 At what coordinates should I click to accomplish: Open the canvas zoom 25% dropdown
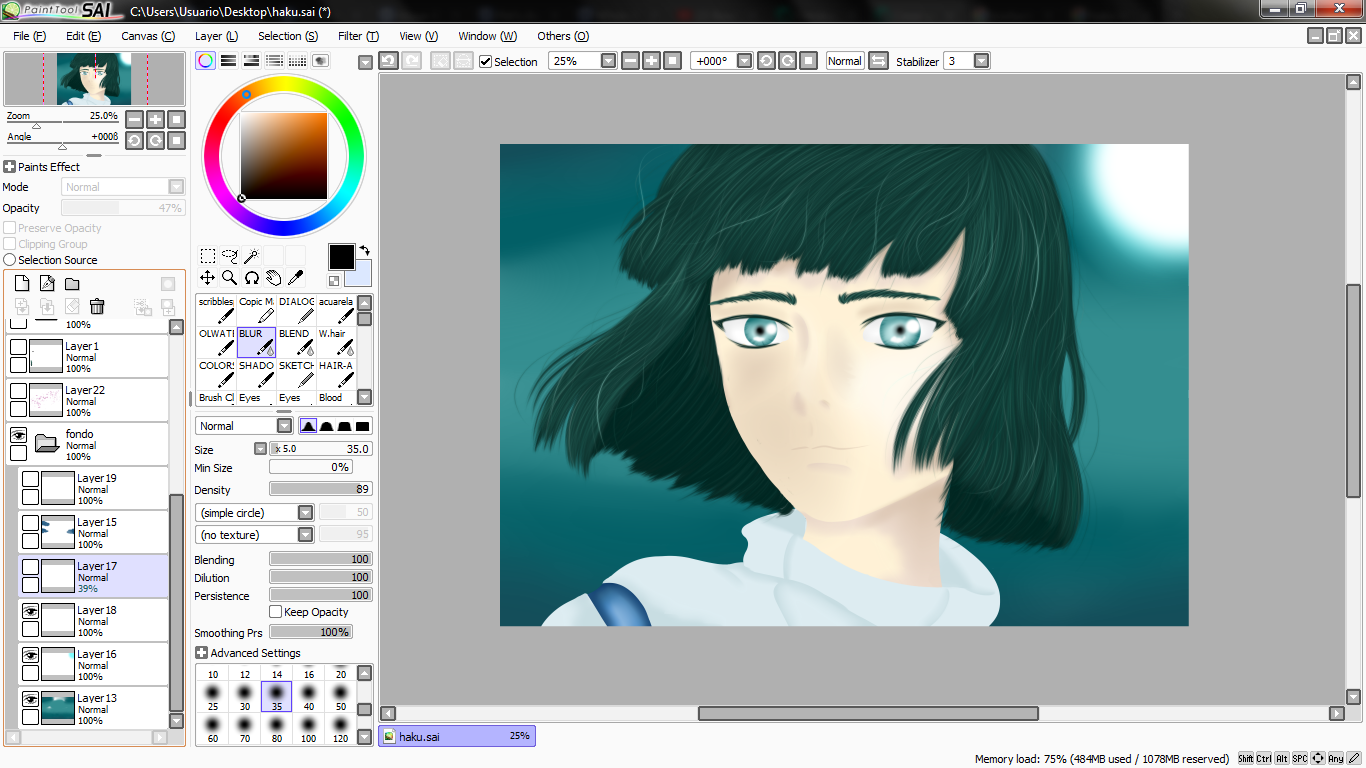(x=608, y=61)
